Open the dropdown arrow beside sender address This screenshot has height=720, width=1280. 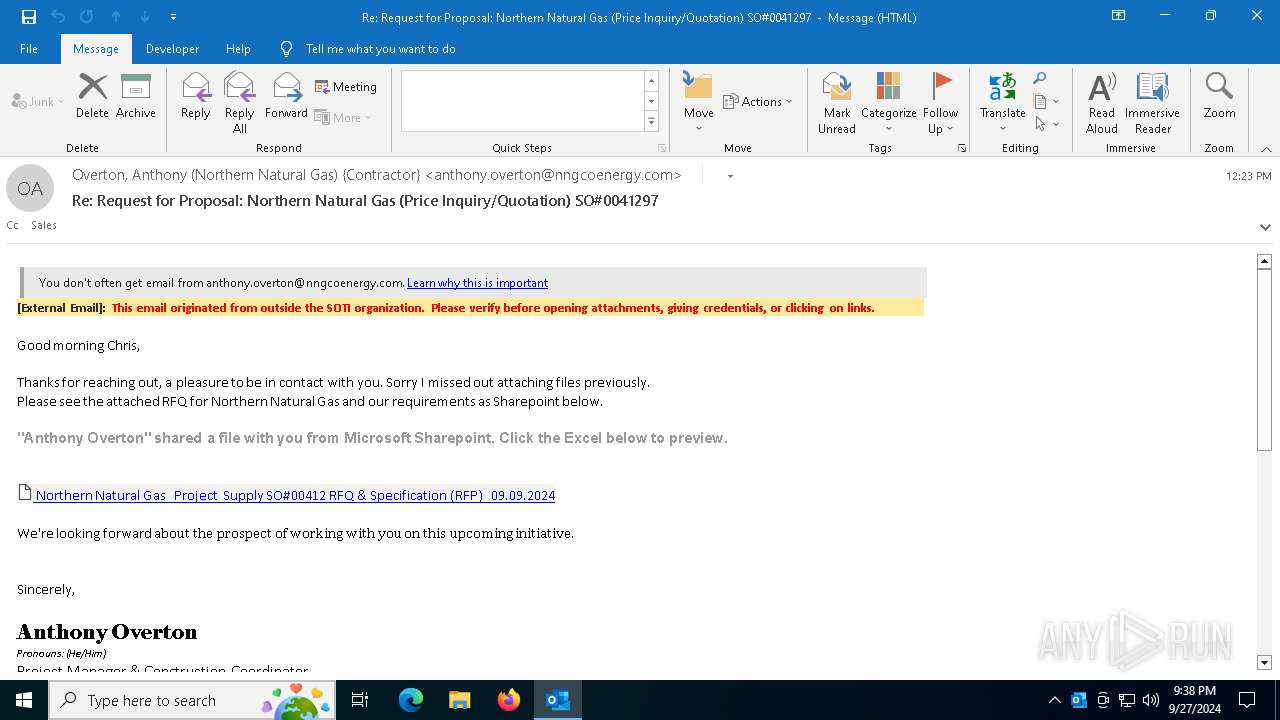coord(730,176)
